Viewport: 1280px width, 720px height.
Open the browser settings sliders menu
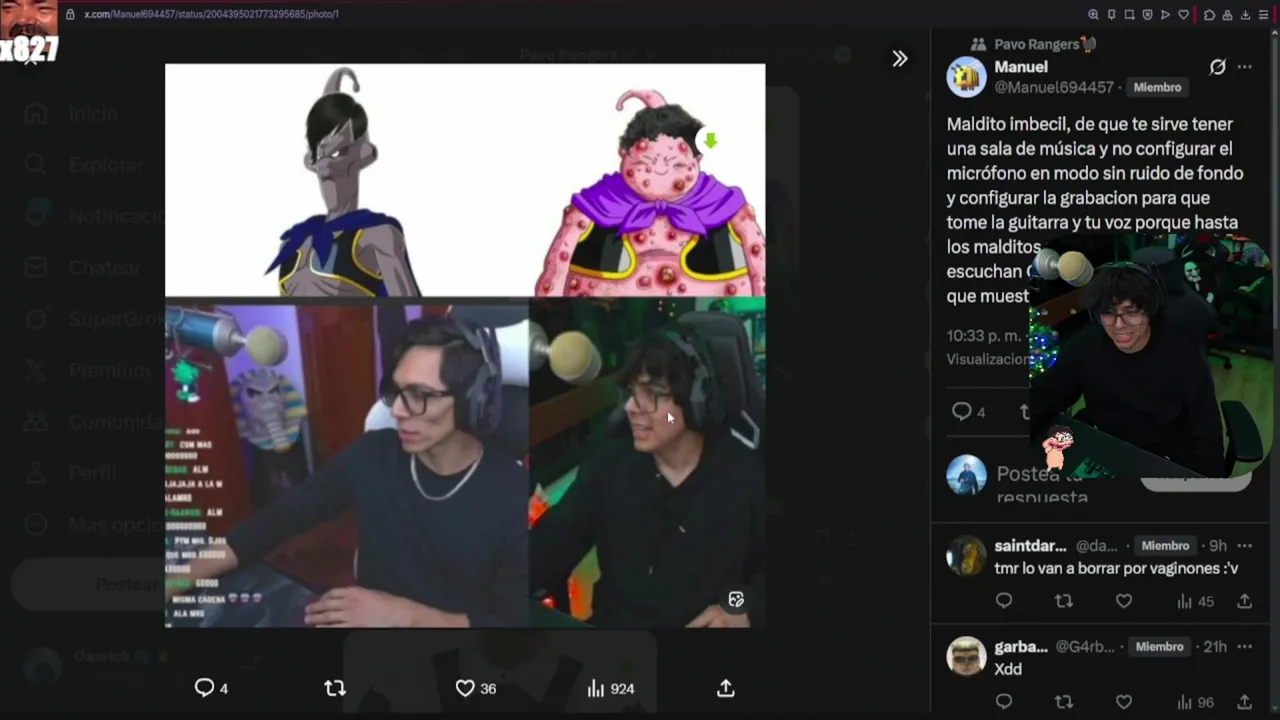click(x=1263, y=15)
